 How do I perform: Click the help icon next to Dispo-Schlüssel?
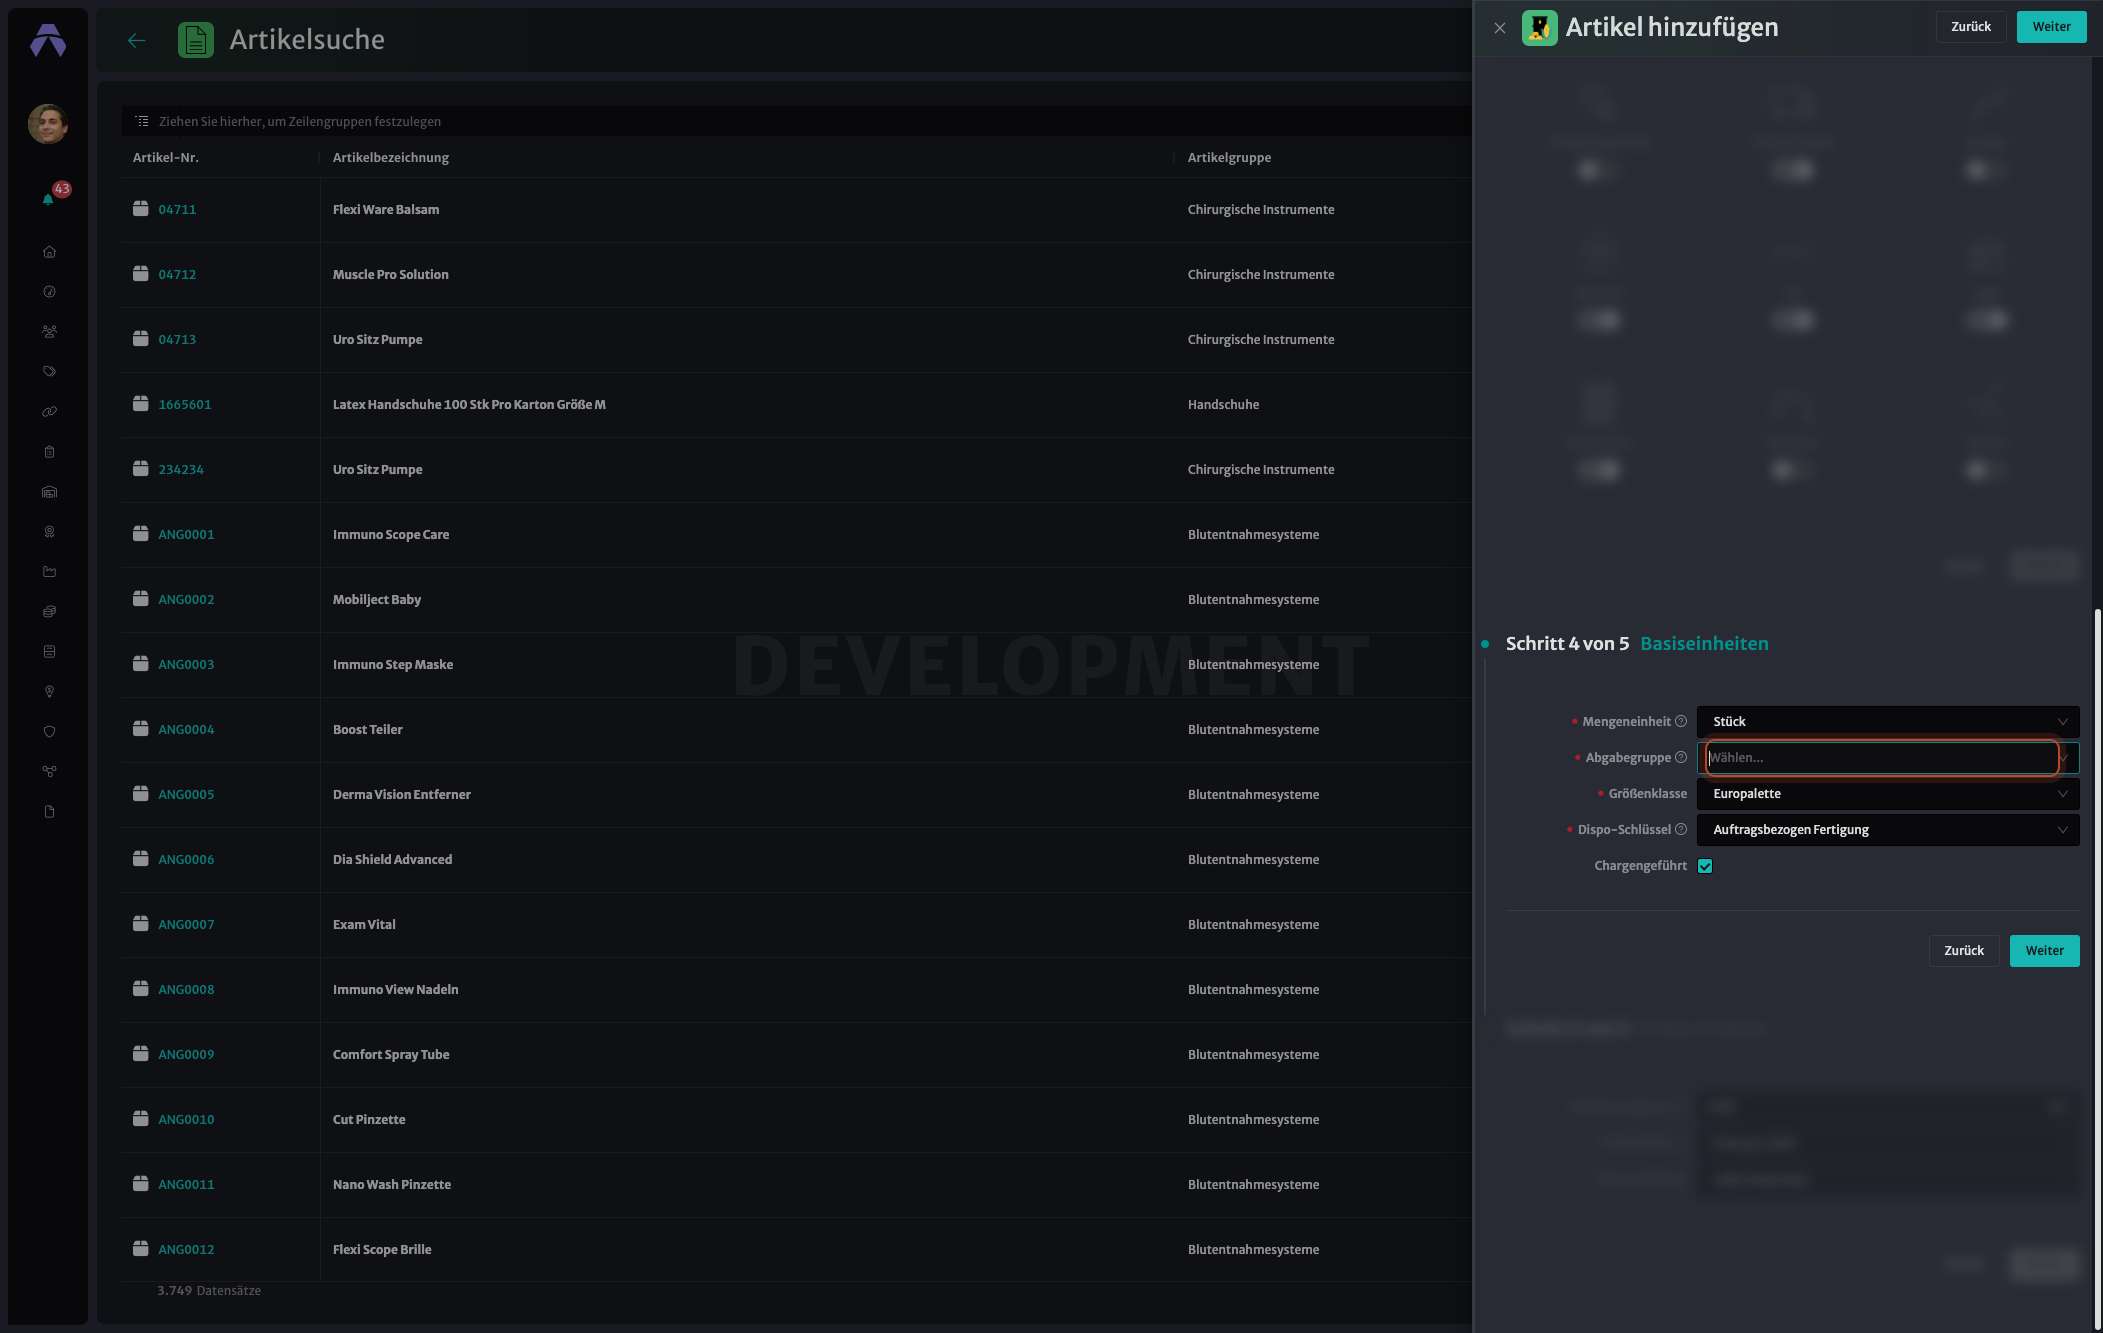point(1681,830)
